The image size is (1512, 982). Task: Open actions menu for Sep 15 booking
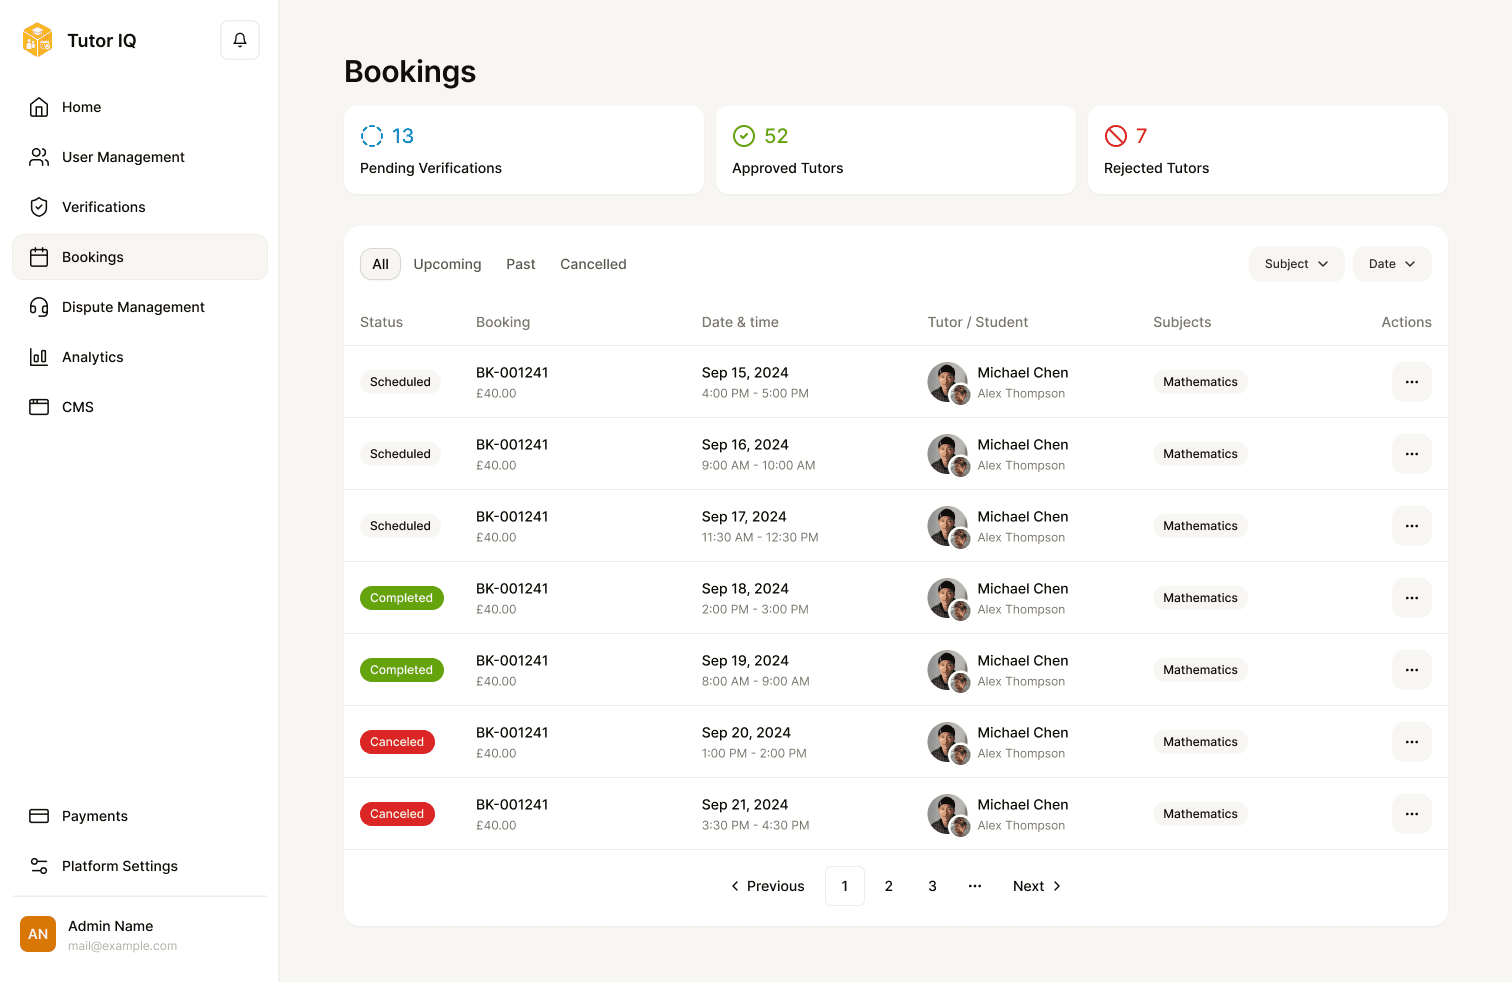click(1411, 382)
